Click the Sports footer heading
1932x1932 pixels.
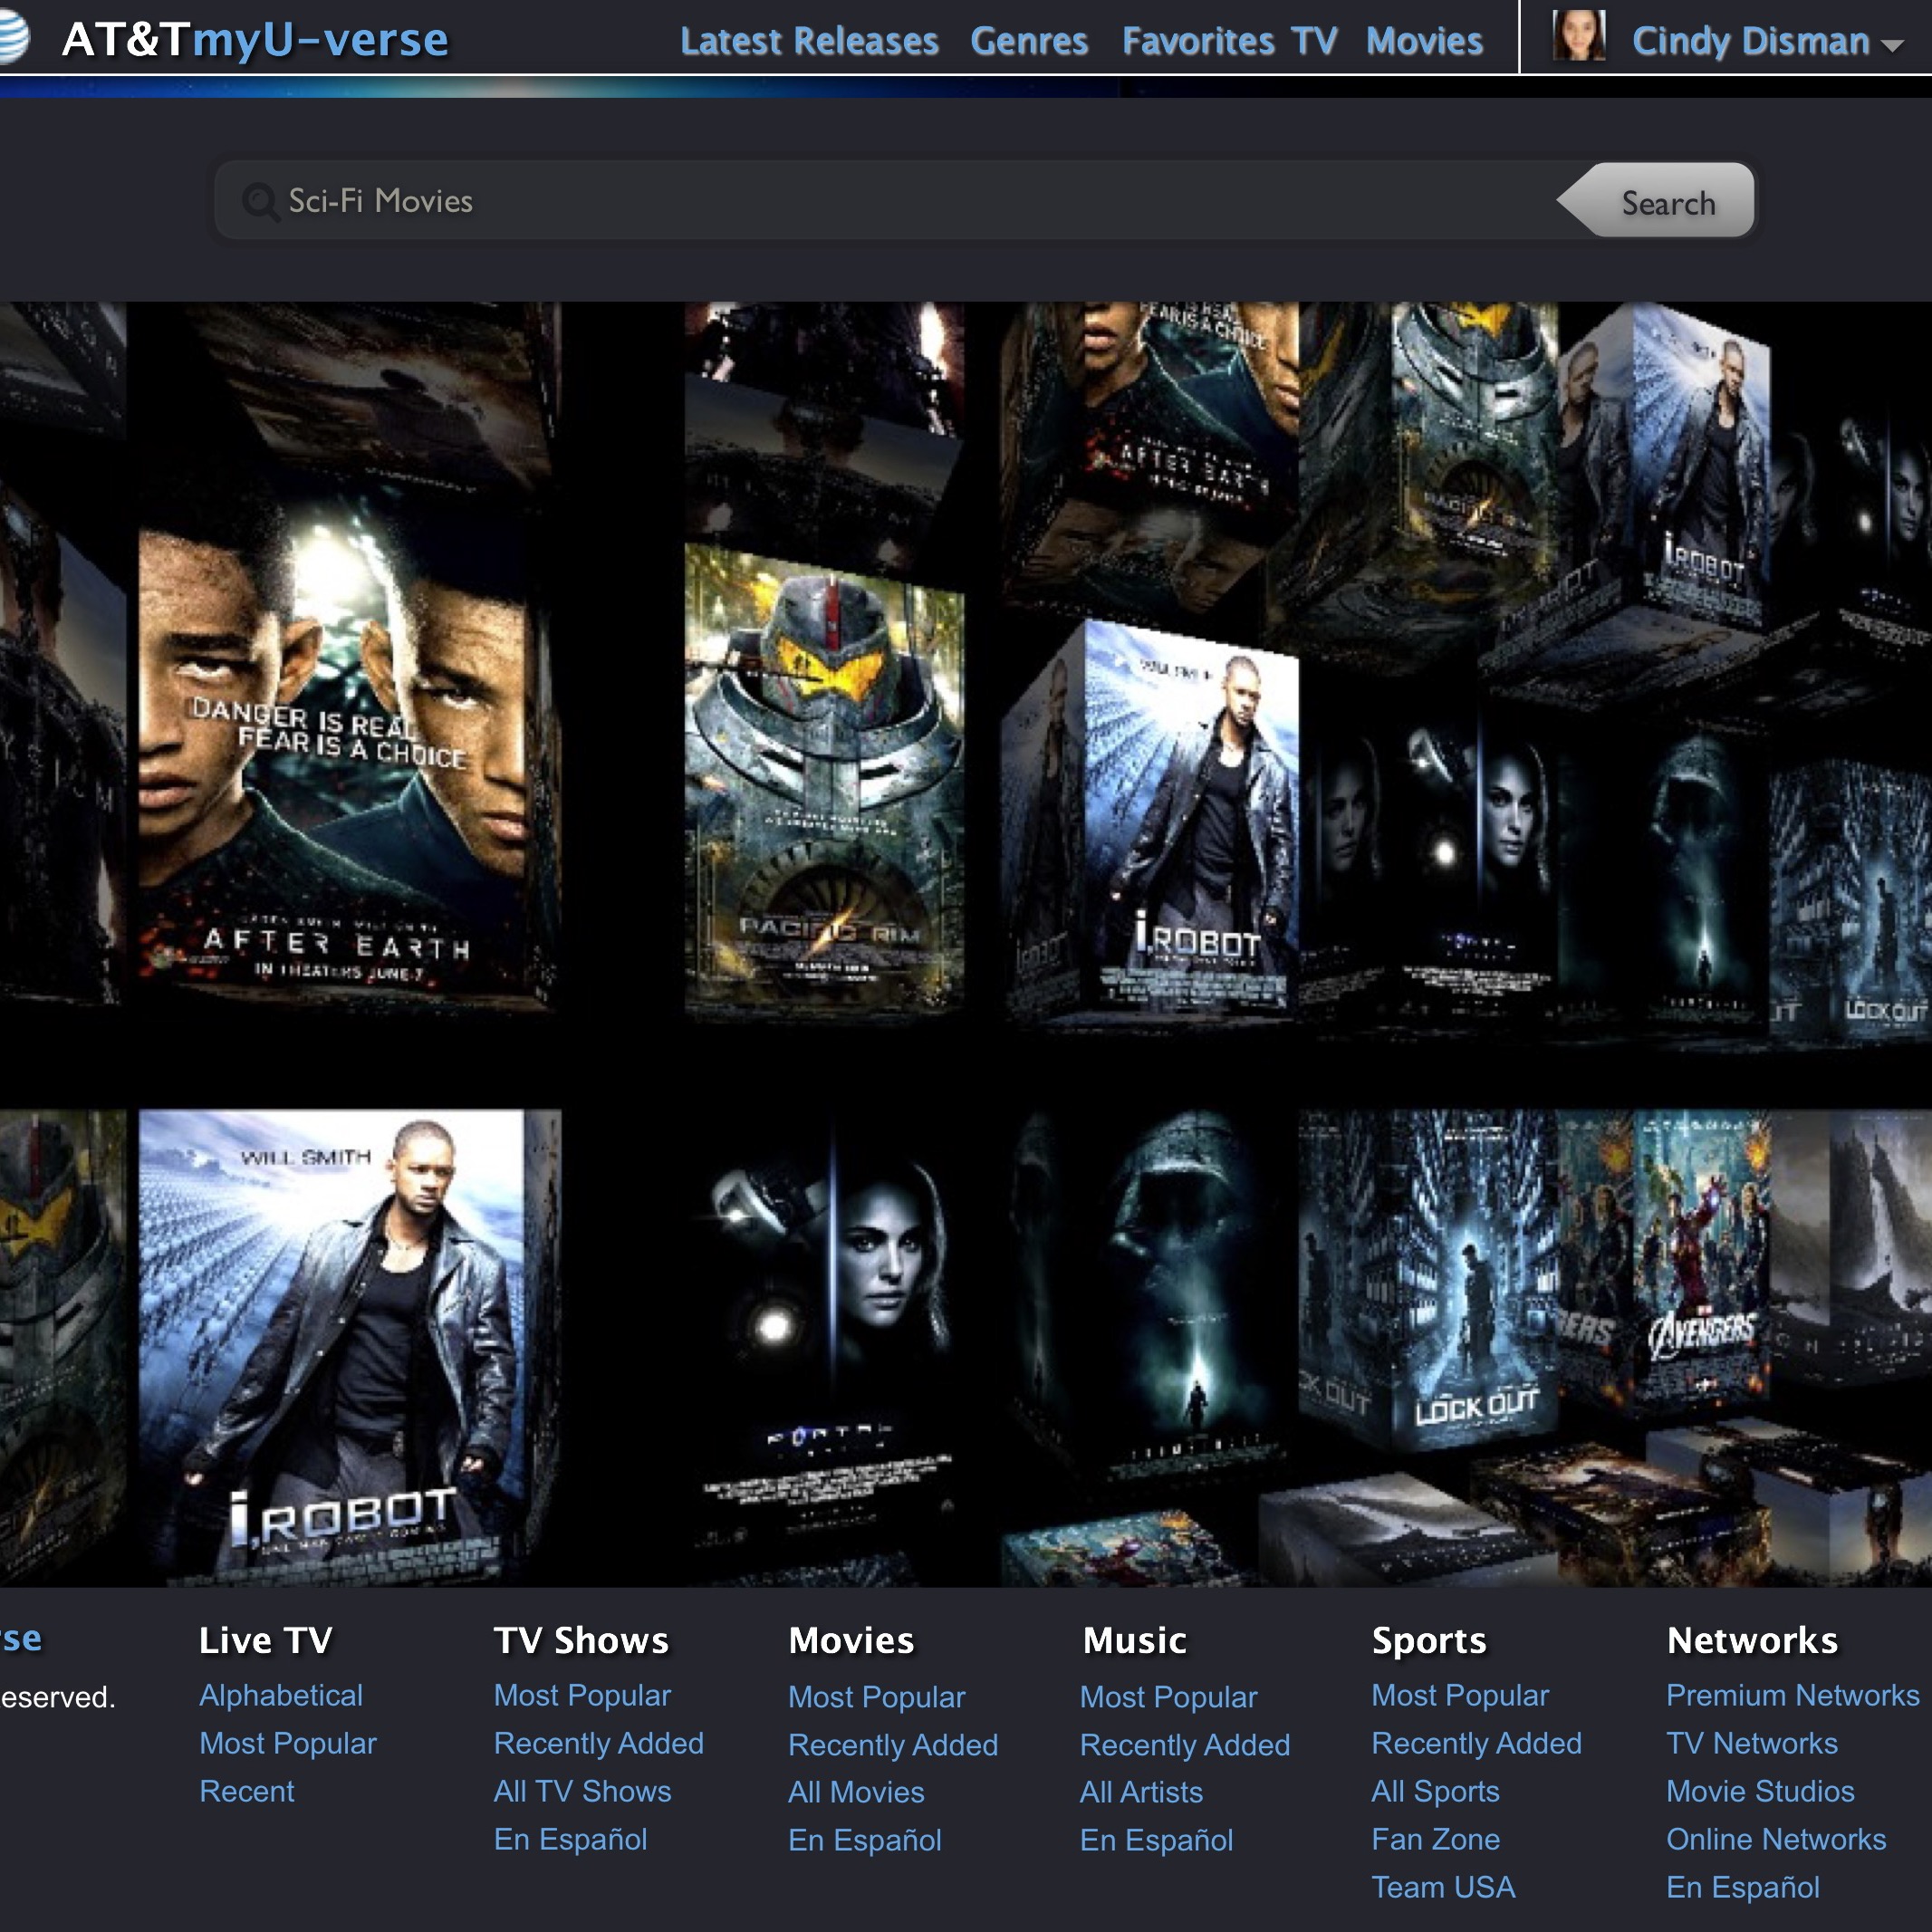coord(1429,1640)
